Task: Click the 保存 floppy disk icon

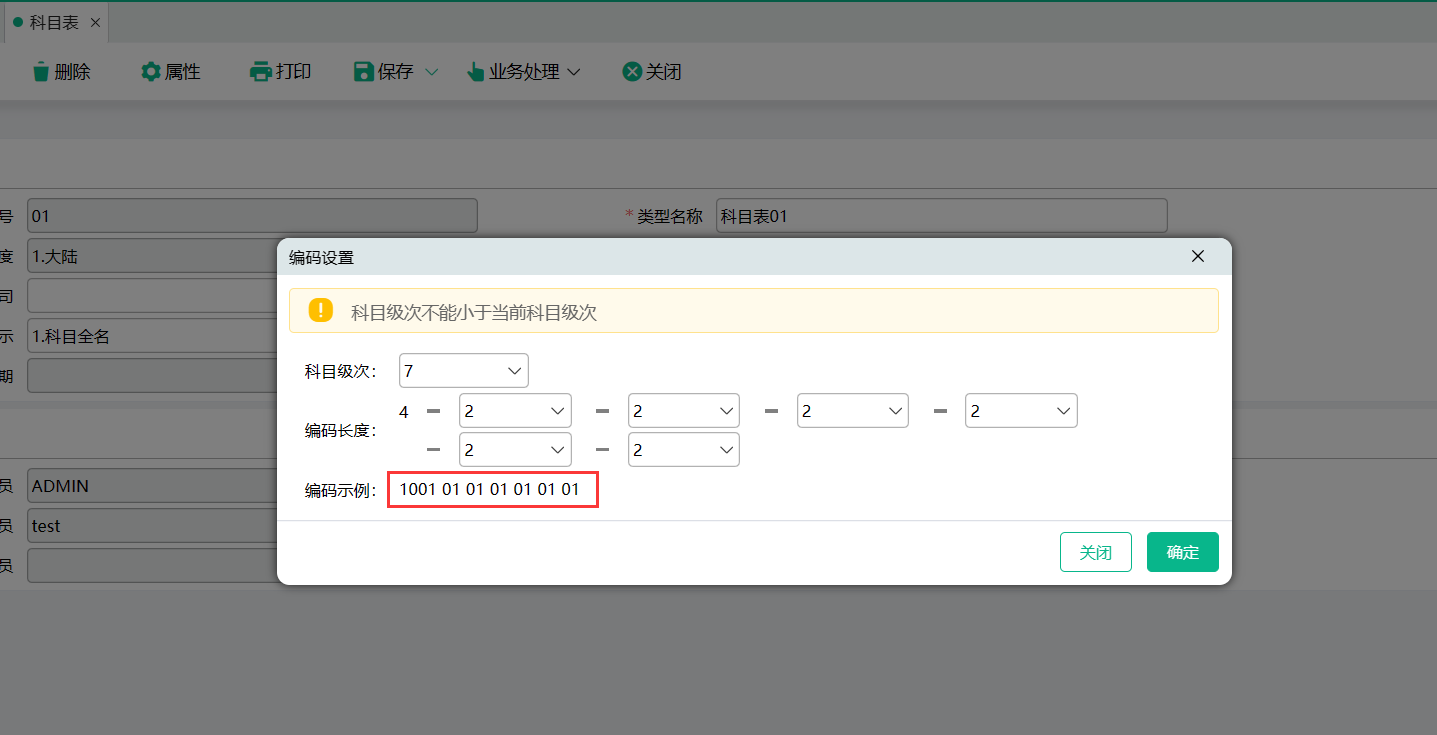Action: pos(364,72)
